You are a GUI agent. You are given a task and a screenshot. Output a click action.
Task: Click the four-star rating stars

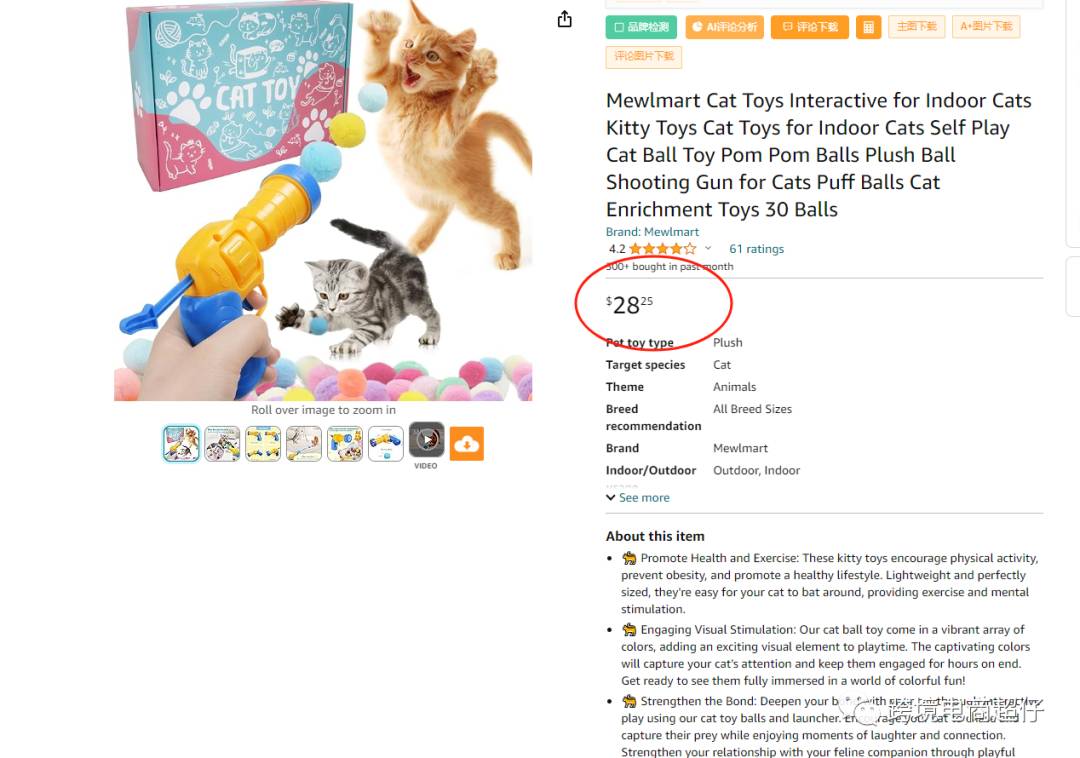tap(663, 249)
